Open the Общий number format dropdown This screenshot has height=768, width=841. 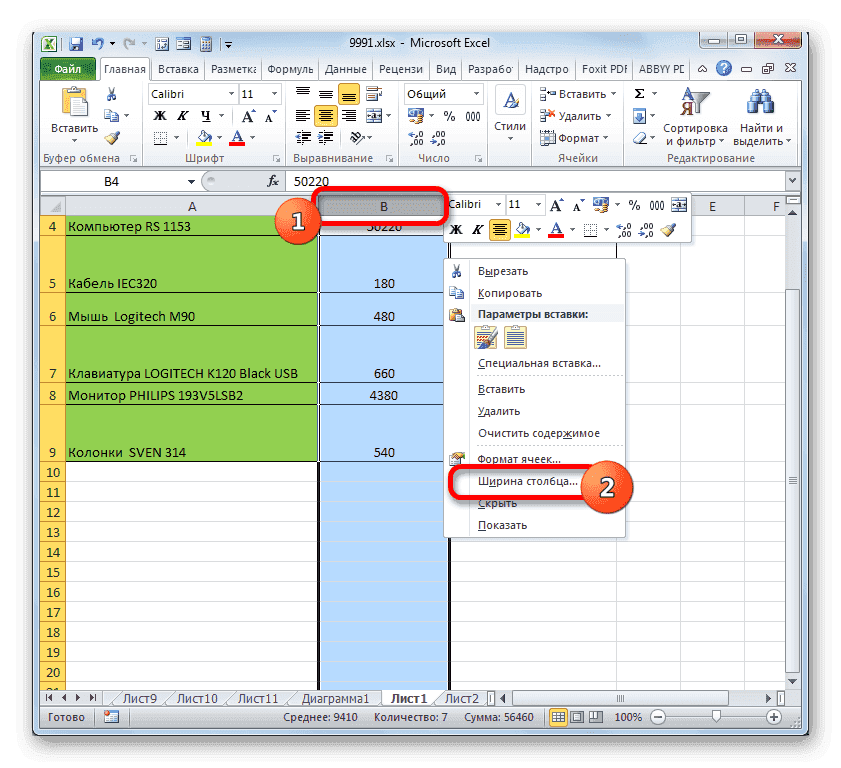441,92
